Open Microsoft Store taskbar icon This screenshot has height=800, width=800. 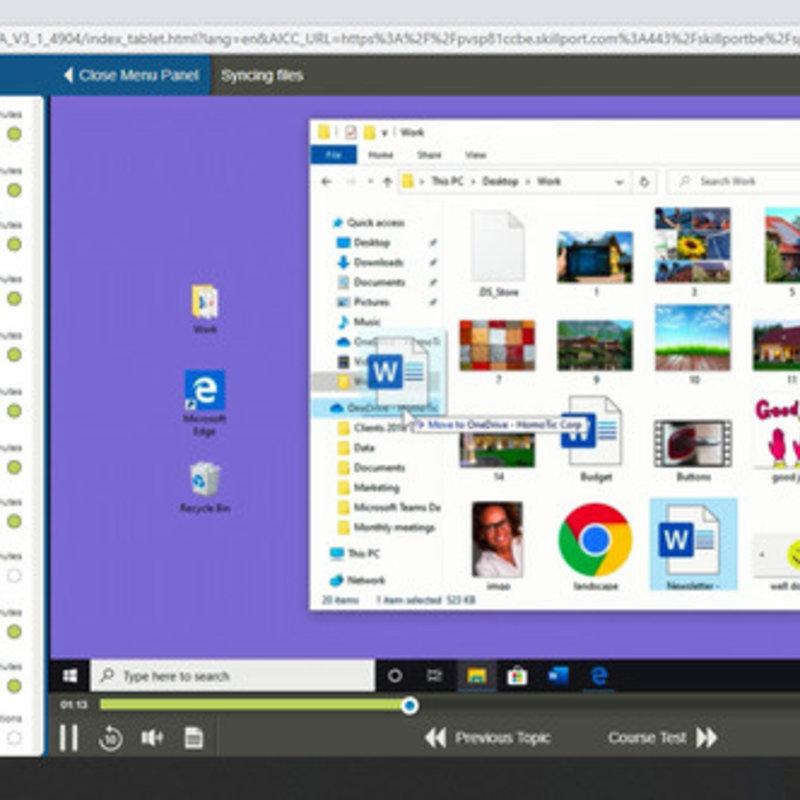click(x=517, y=676)
